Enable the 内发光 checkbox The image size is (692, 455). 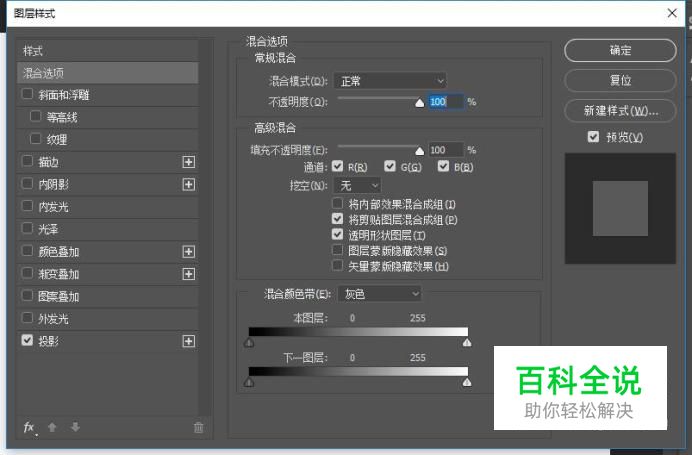[x=27, y=206]
